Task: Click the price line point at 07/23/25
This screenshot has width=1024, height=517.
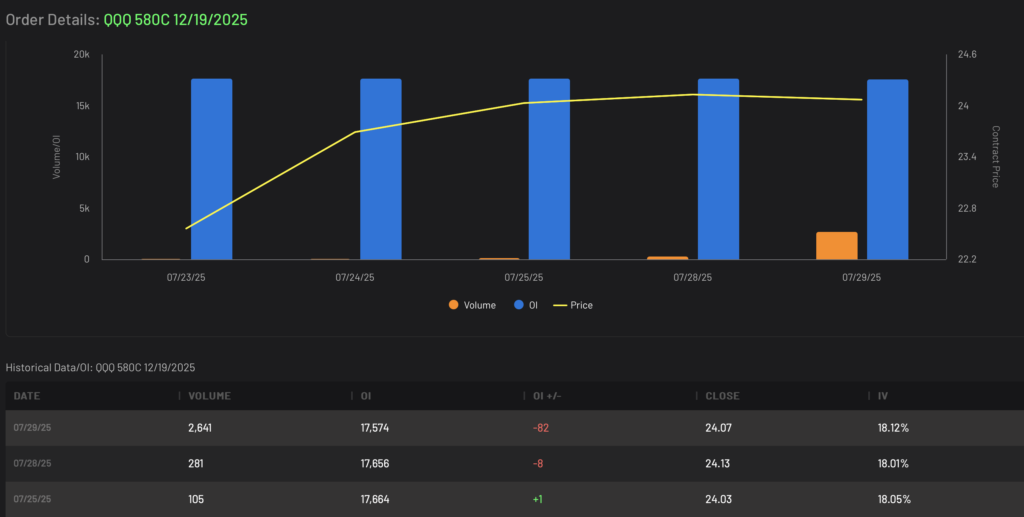Action: pos(186,228)
